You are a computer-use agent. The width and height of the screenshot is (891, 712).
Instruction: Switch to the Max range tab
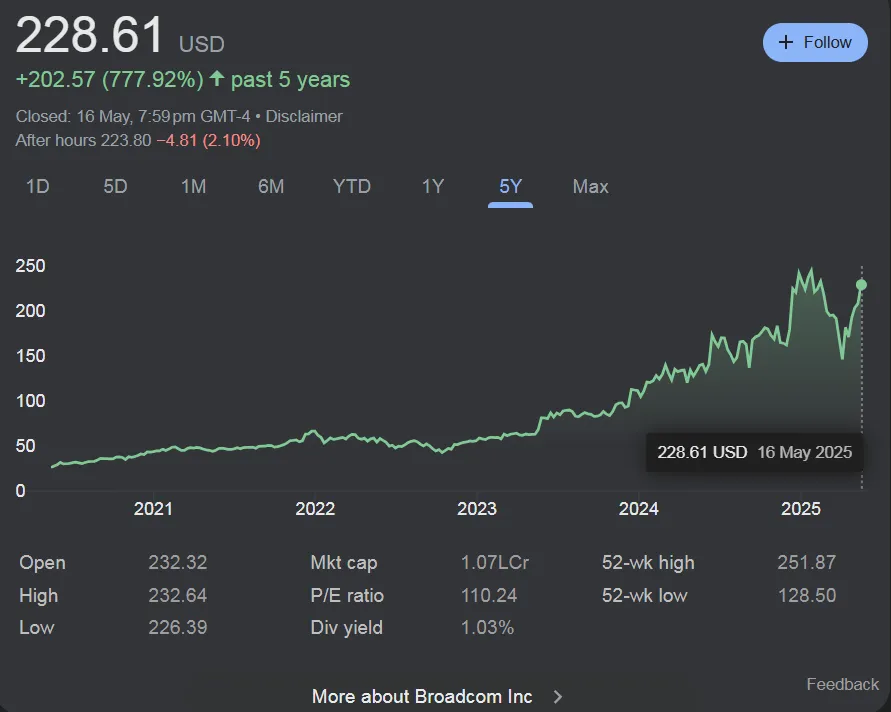pos(590,186)
